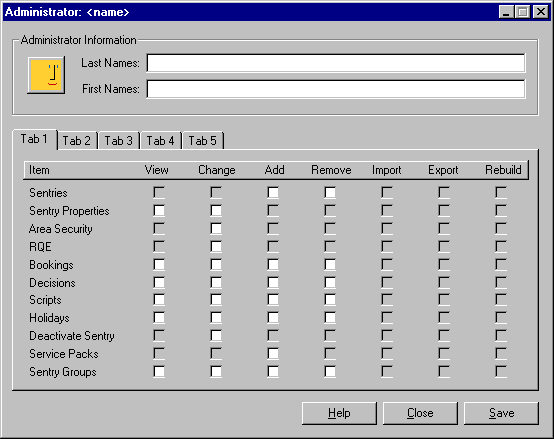
Task: Check View box for Decisions
Action: [159, 282]
